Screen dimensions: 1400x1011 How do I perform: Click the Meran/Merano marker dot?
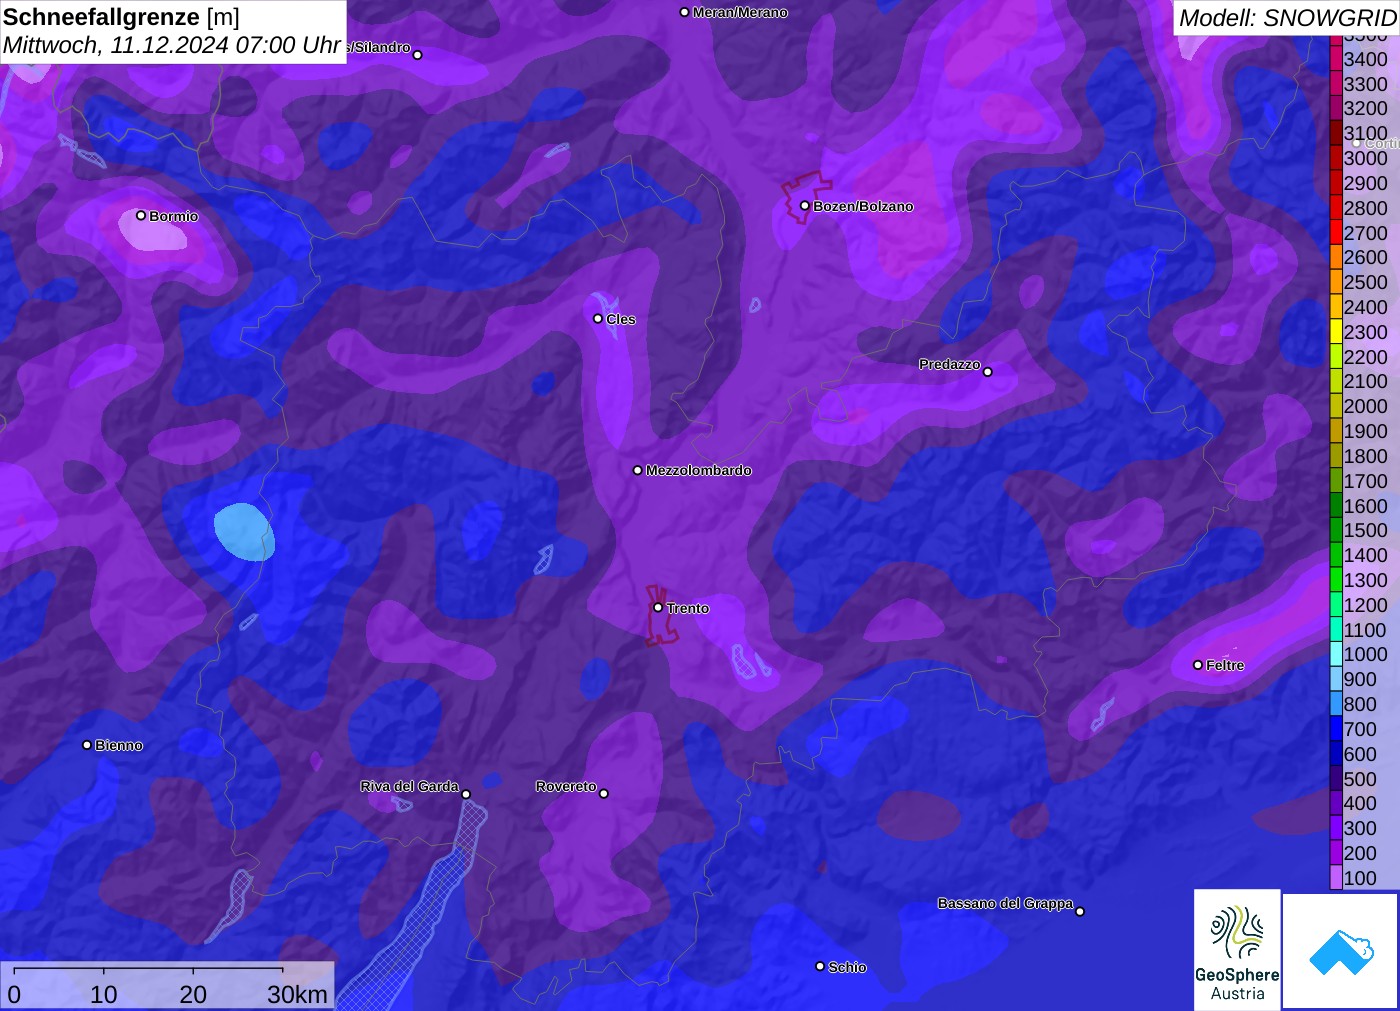pyautogui.click(x=684, y=12)
